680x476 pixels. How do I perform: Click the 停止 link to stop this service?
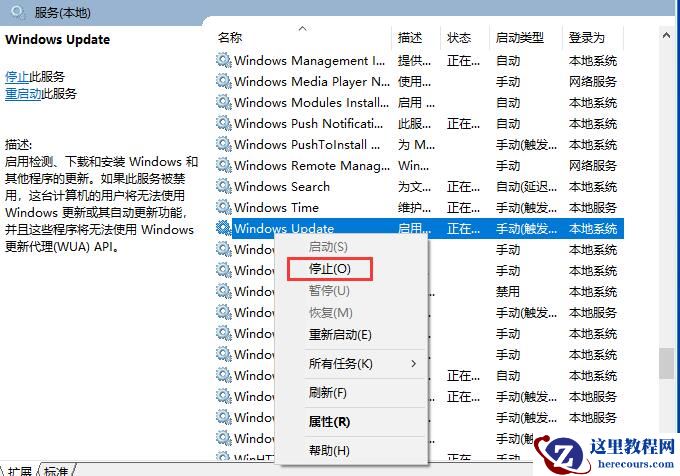click(x=17, y=77)
